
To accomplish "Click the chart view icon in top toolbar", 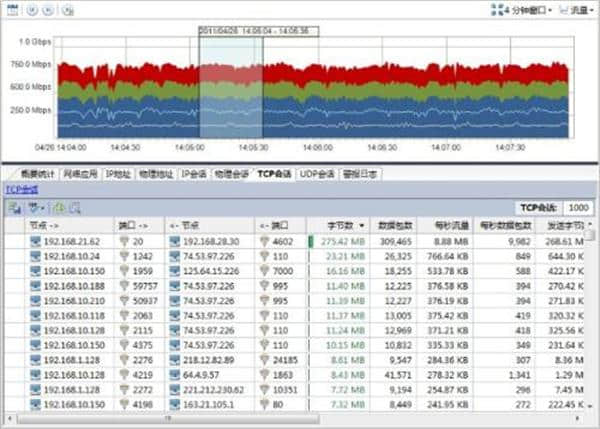I will (12, 9).
